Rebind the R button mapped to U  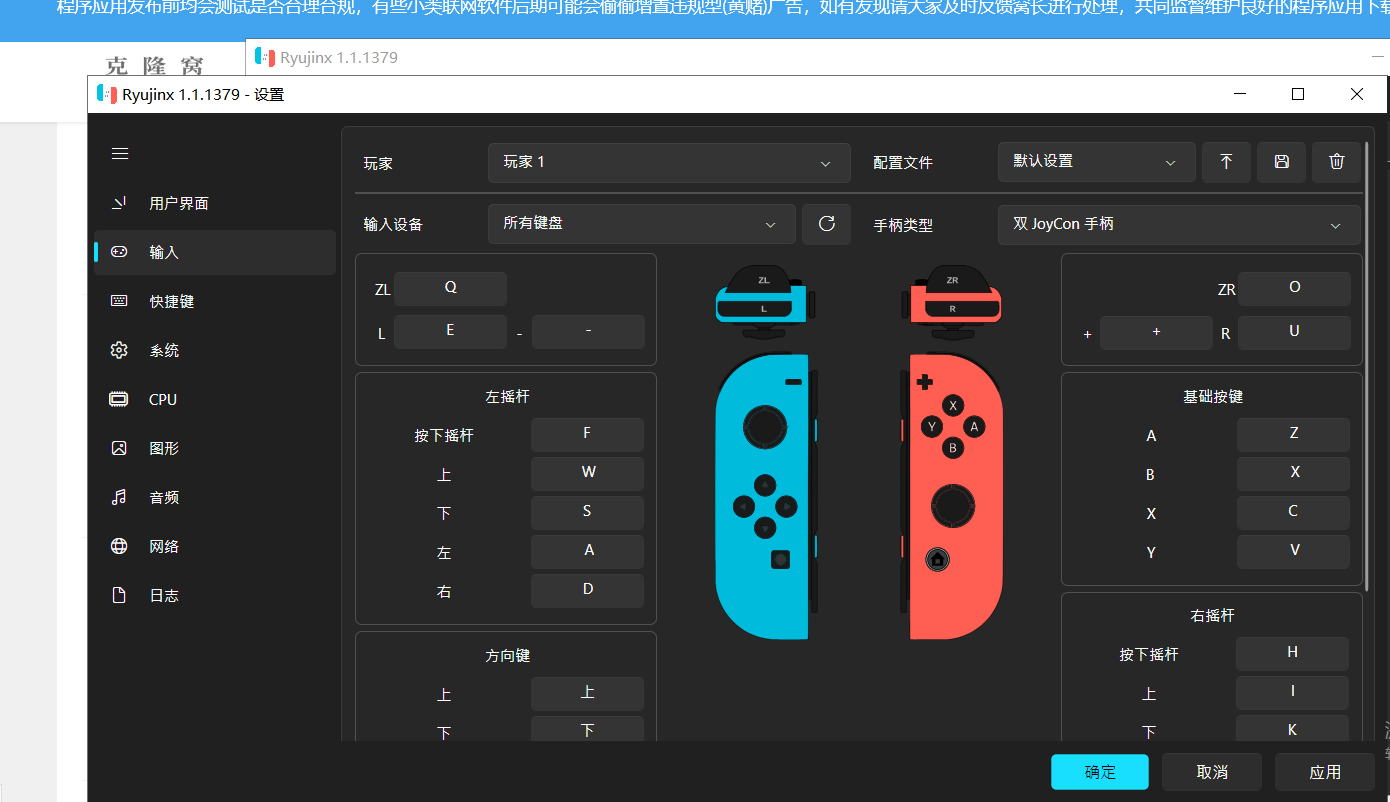[1294, 332]
